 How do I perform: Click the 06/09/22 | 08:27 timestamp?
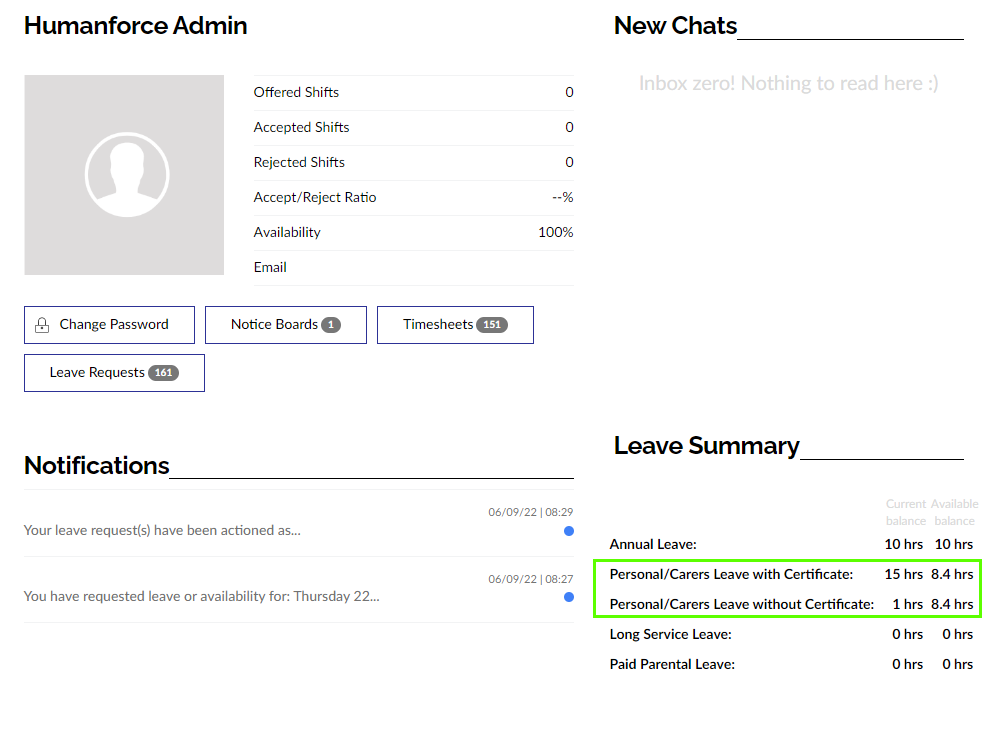pos(531,579)
